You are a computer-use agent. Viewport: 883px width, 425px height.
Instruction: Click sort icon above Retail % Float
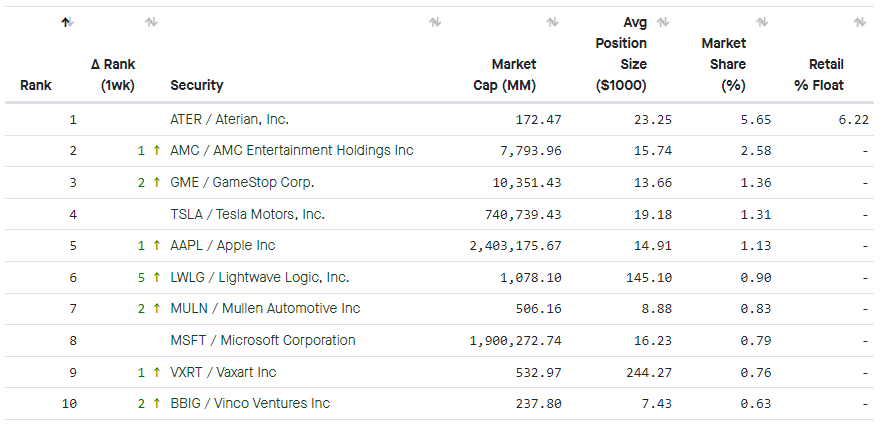860,22
